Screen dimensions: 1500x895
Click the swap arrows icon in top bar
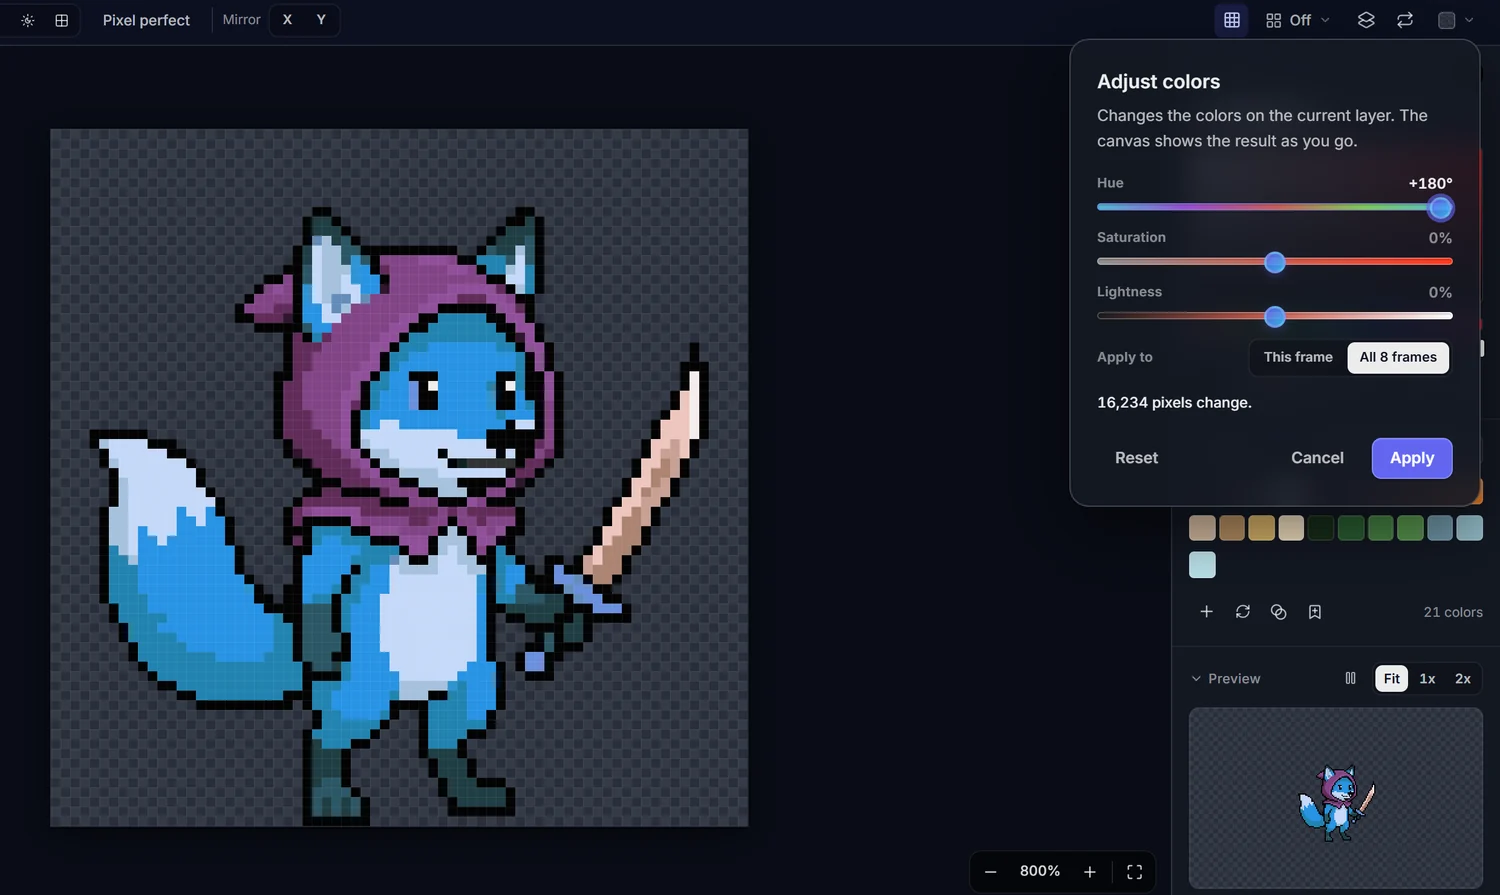coord(1405,20)
